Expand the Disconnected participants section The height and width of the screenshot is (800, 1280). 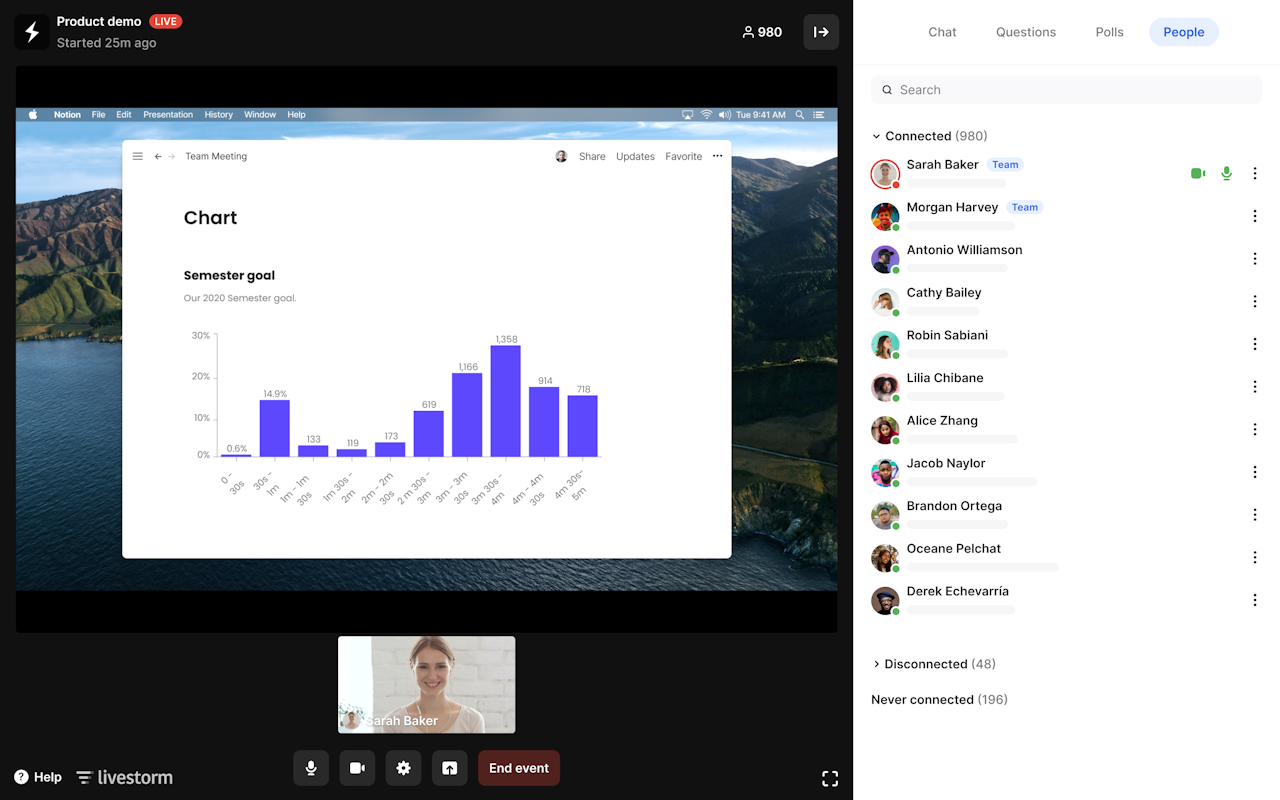(877, 664)
